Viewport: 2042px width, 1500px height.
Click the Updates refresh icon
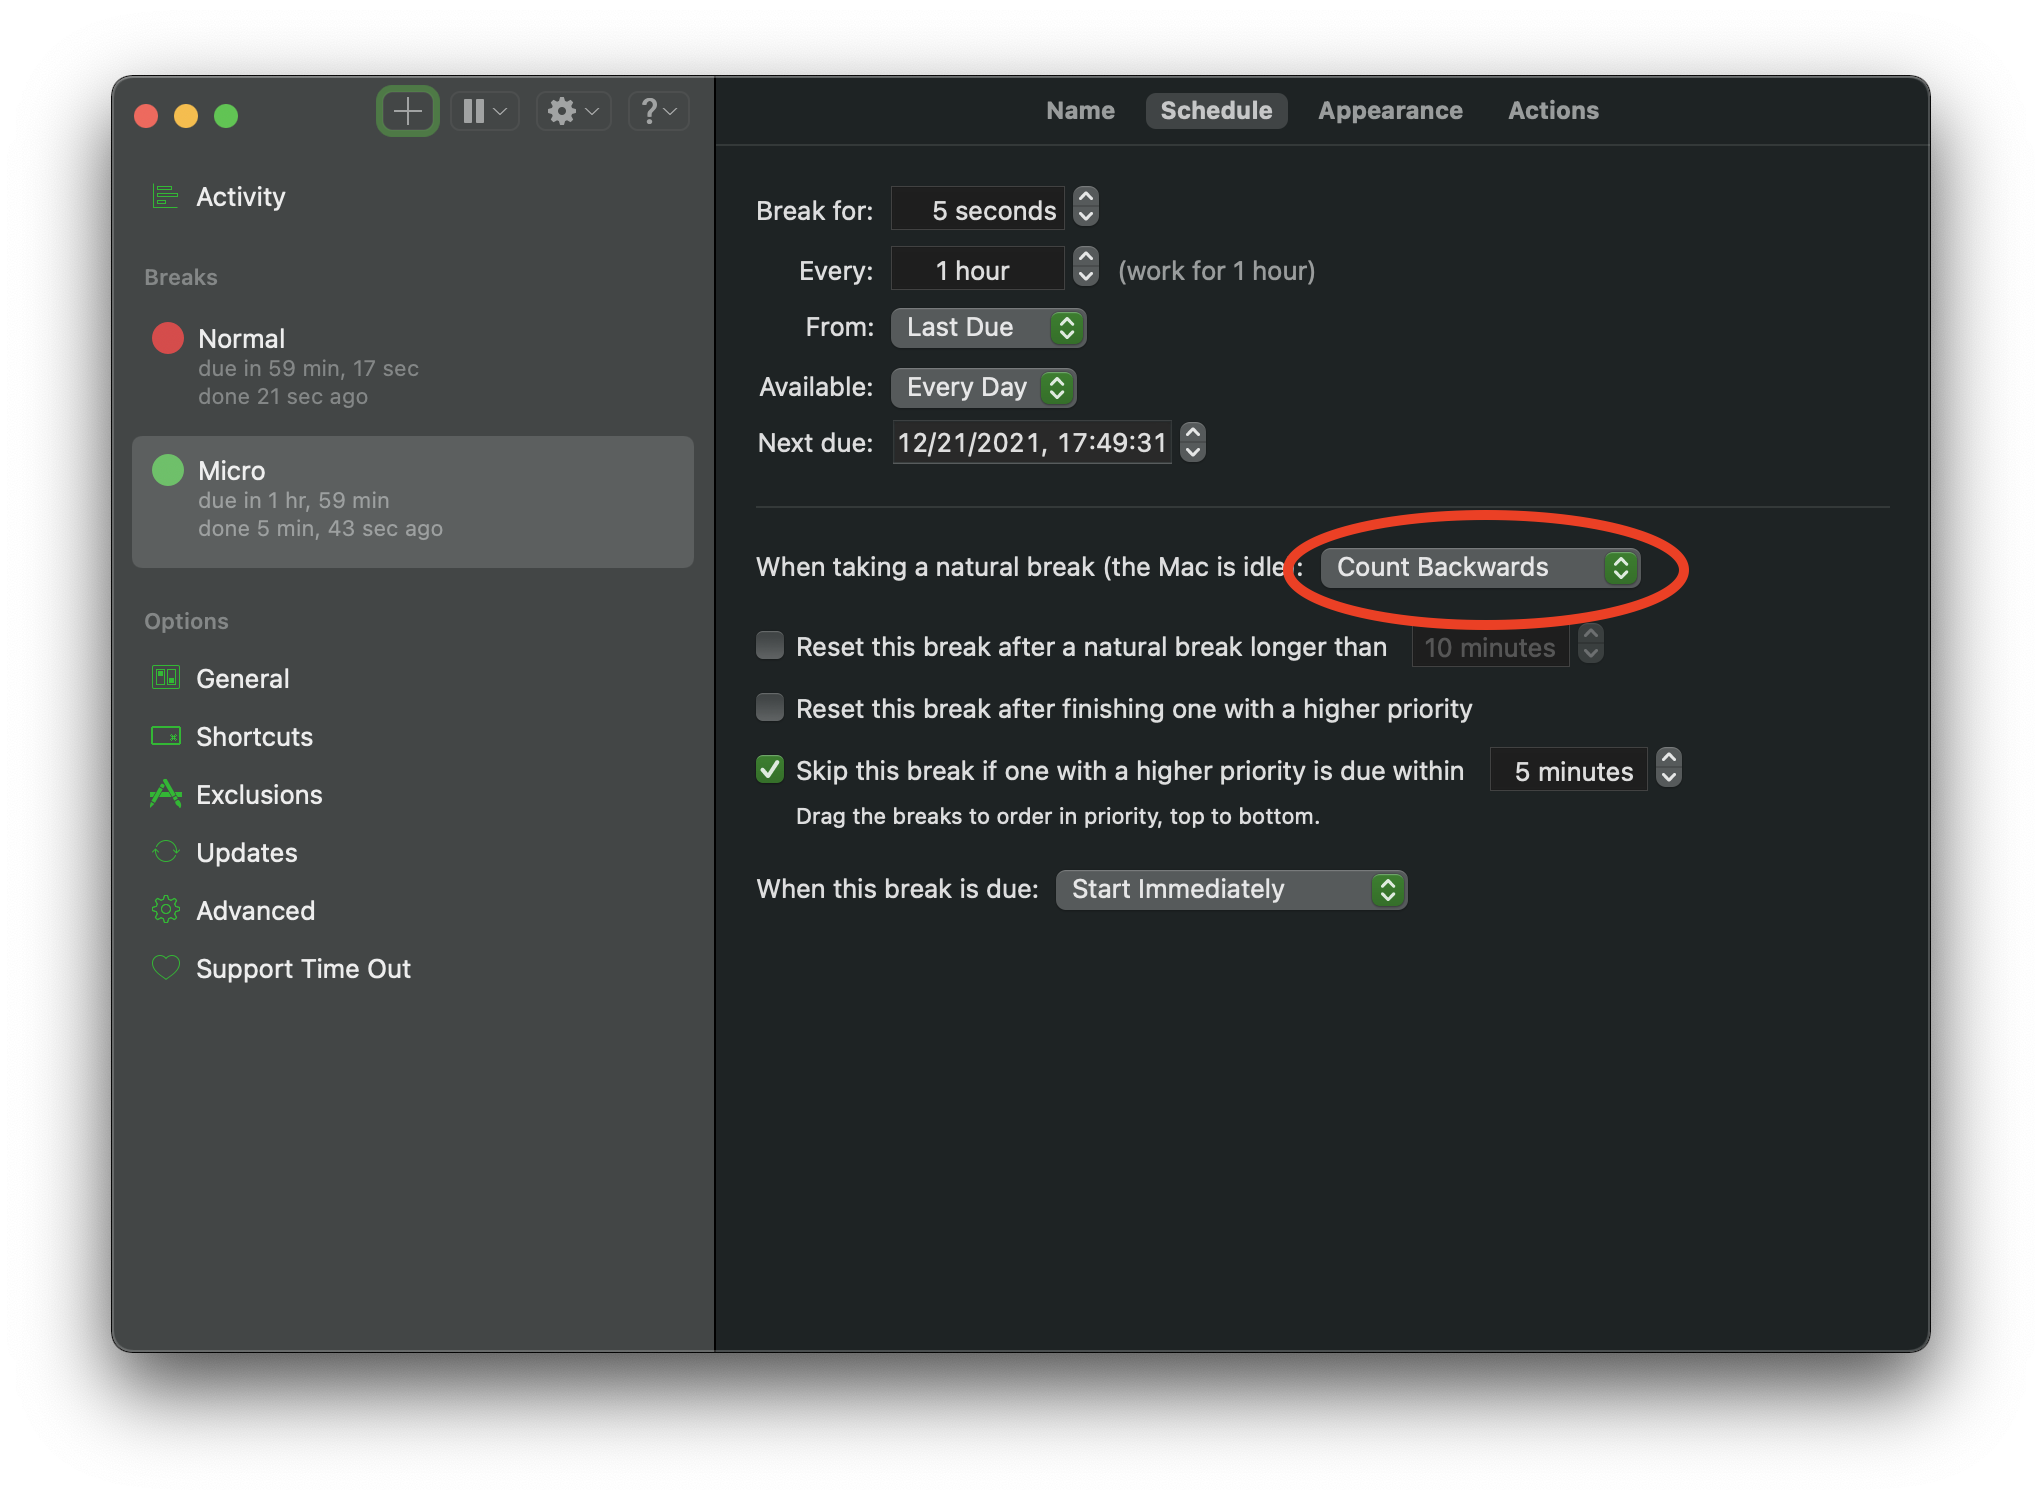click(165, 852)
